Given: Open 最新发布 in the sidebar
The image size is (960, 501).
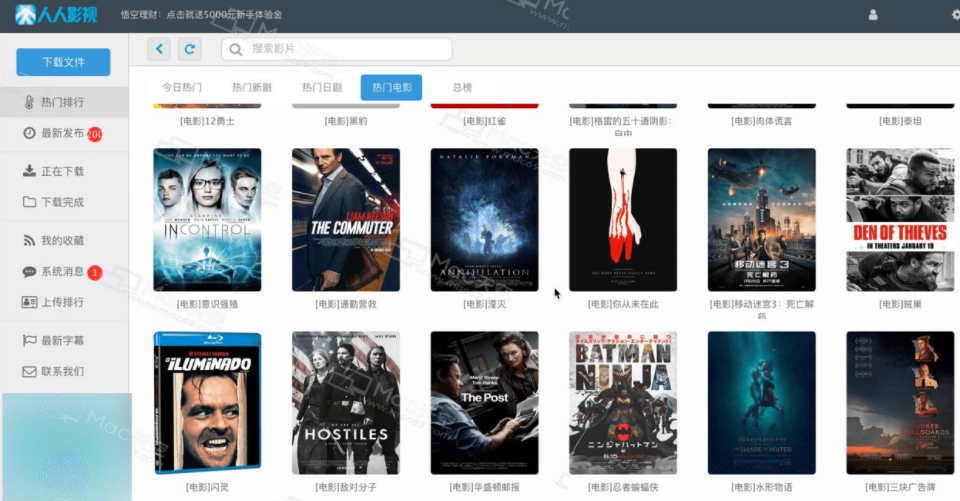Looking at the screenshot, I should tap(64, 134).
